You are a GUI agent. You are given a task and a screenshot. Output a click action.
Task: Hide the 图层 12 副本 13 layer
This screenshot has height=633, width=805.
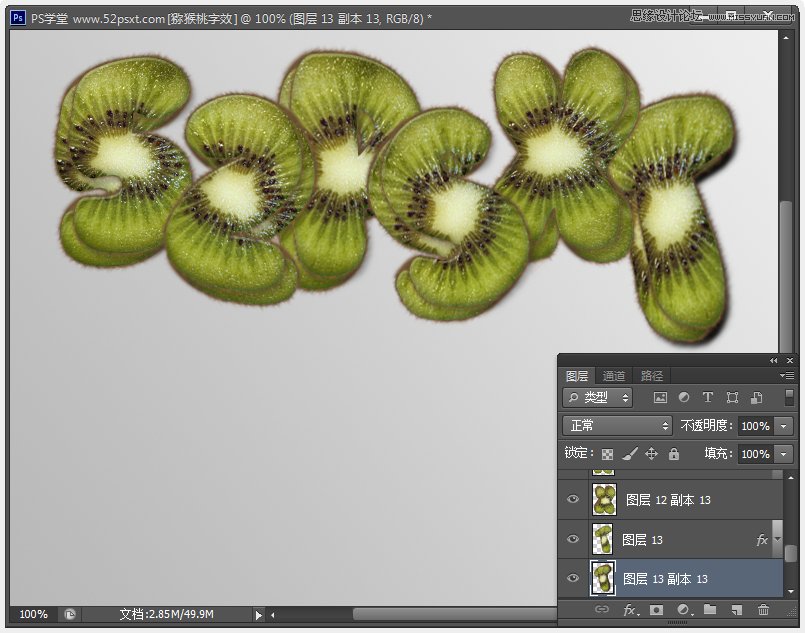[573, 499]
